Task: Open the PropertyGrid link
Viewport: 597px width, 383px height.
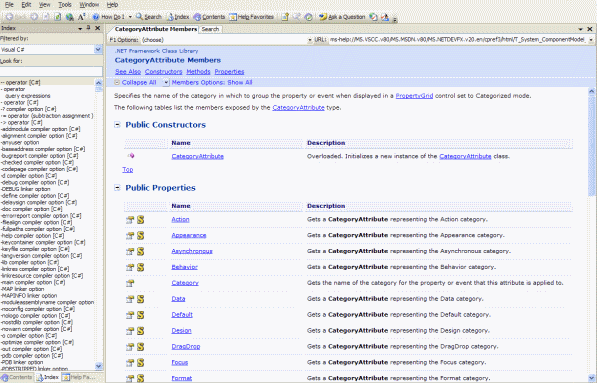Action: (414, 96)
